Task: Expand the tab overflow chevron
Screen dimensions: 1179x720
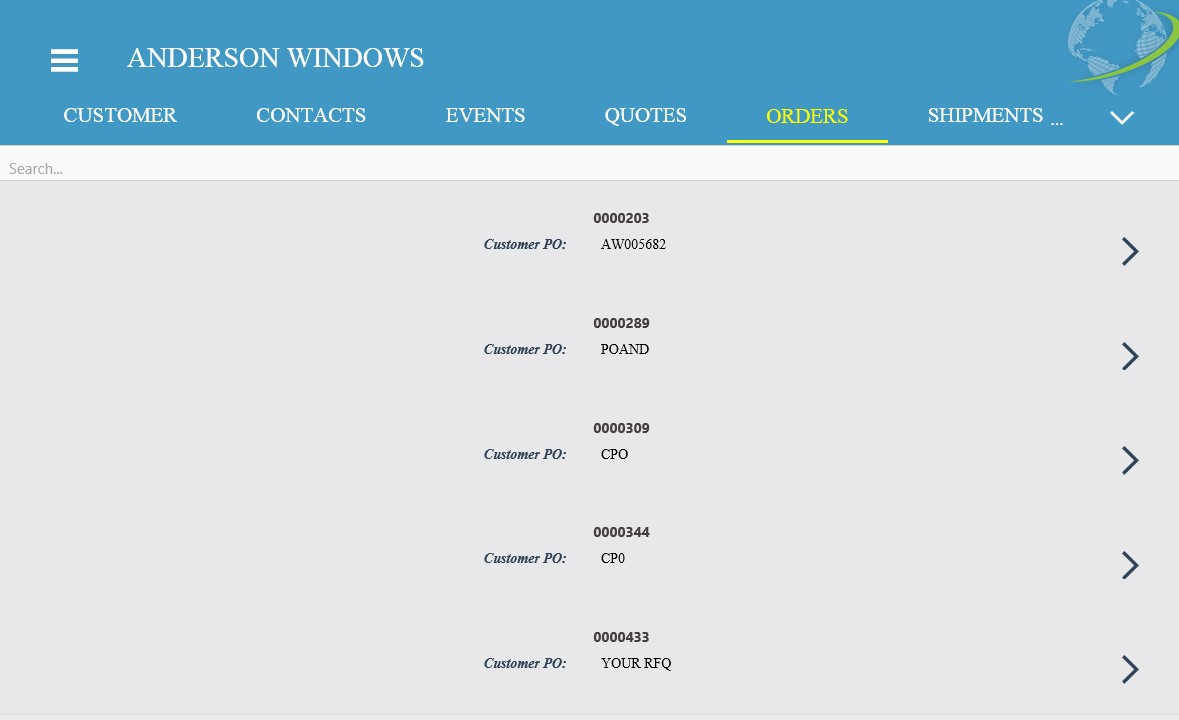Action: coord(1122,117)
